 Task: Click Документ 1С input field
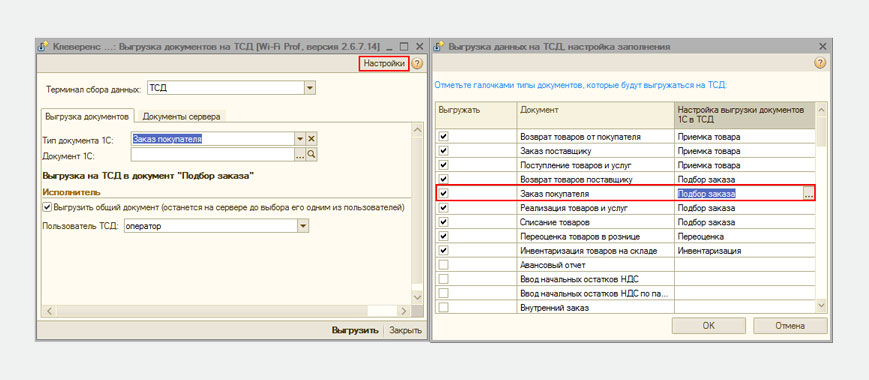(212, 155)
